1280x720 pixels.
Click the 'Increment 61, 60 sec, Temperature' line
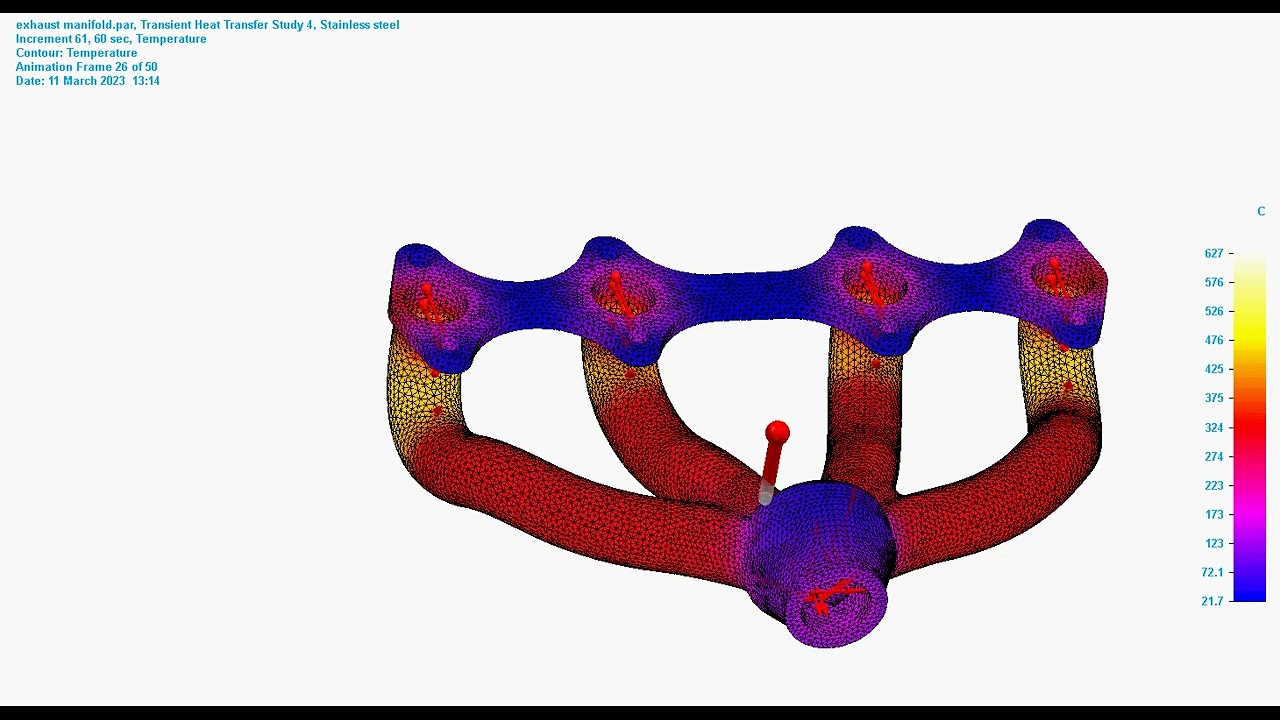click(111, 39)
